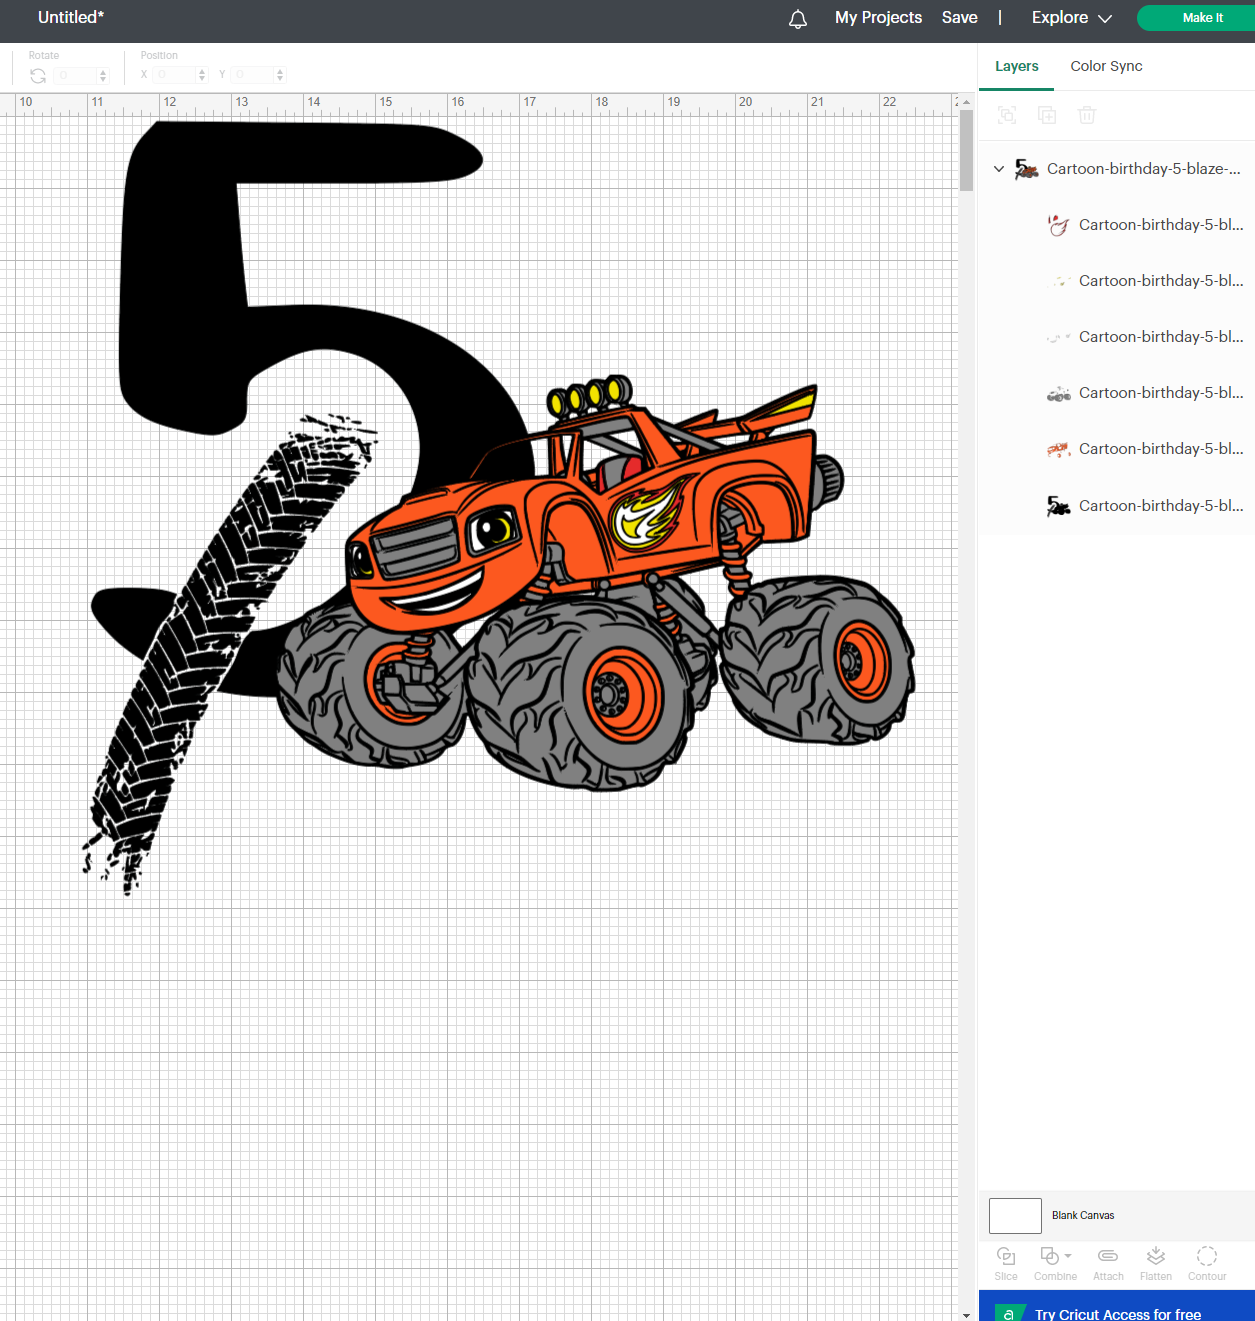Select the Flatten tool
Image resolution: width=1255 pixels, height=1321 pixels.
(x=1155, y=1261)
